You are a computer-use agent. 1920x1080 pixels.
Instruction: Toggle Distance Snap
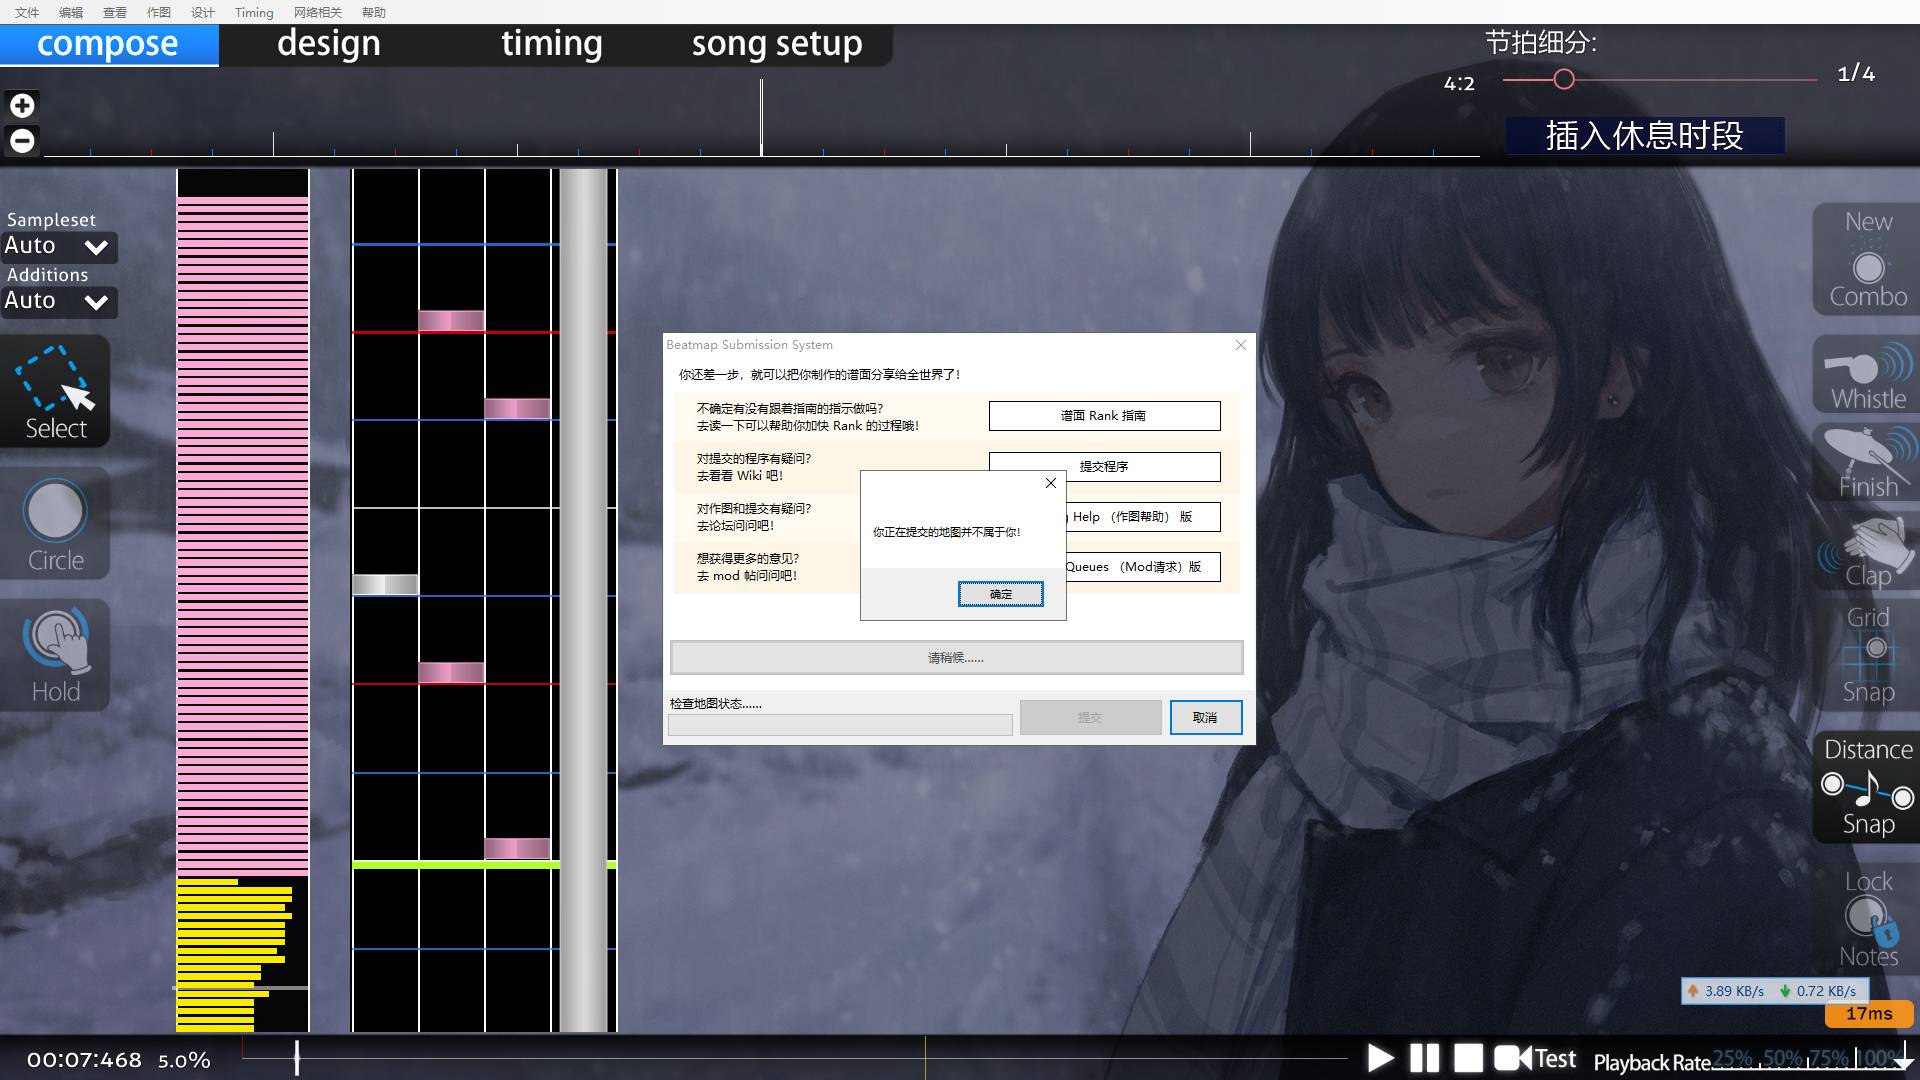click(x=1867, y=788)
